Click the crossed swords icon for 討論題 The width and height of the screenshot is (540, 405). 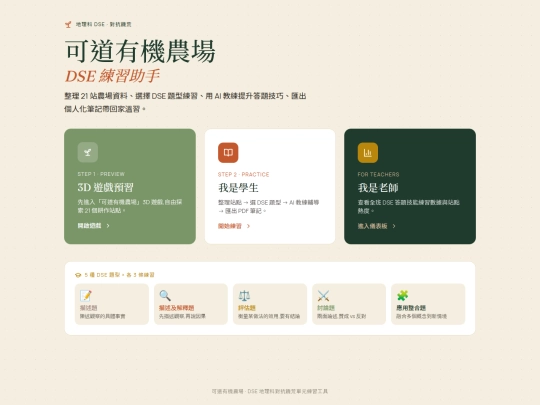pos(323,295)
